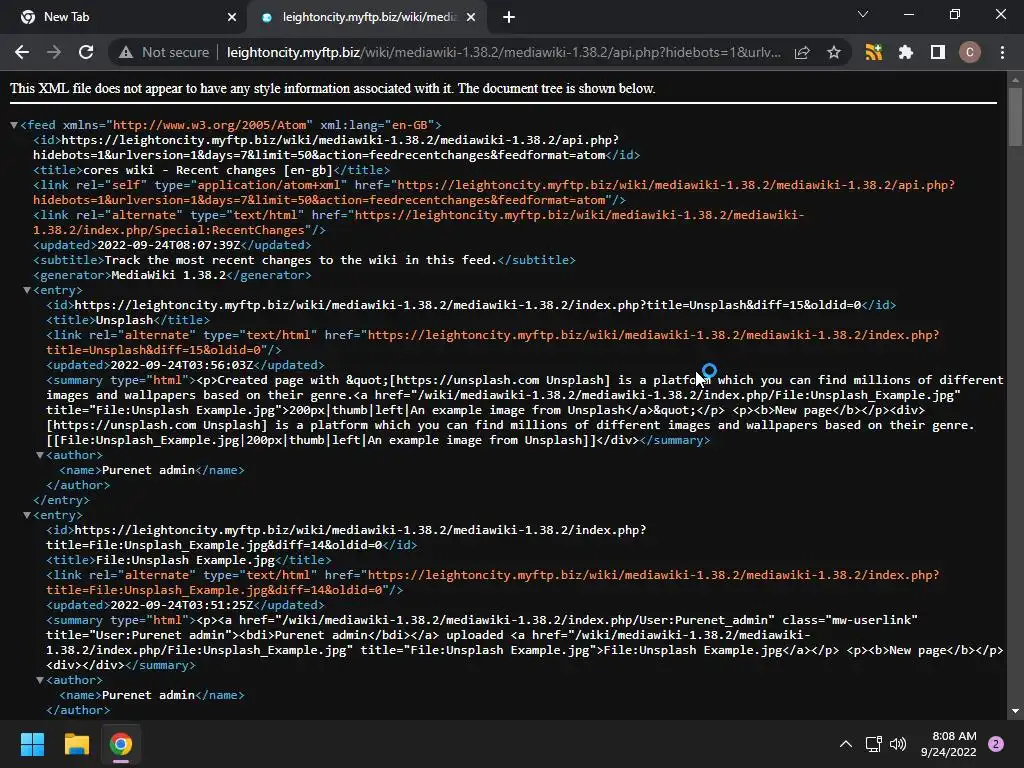
Task: Open the RSS feed extension icon
Action: 874,52
